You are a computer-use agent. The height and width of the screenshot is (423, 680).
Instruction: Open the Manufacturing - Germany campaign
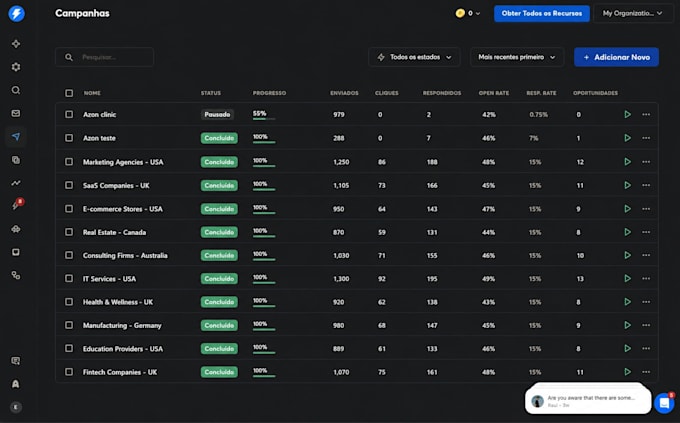pyautogui.click(x=122, y=325)
